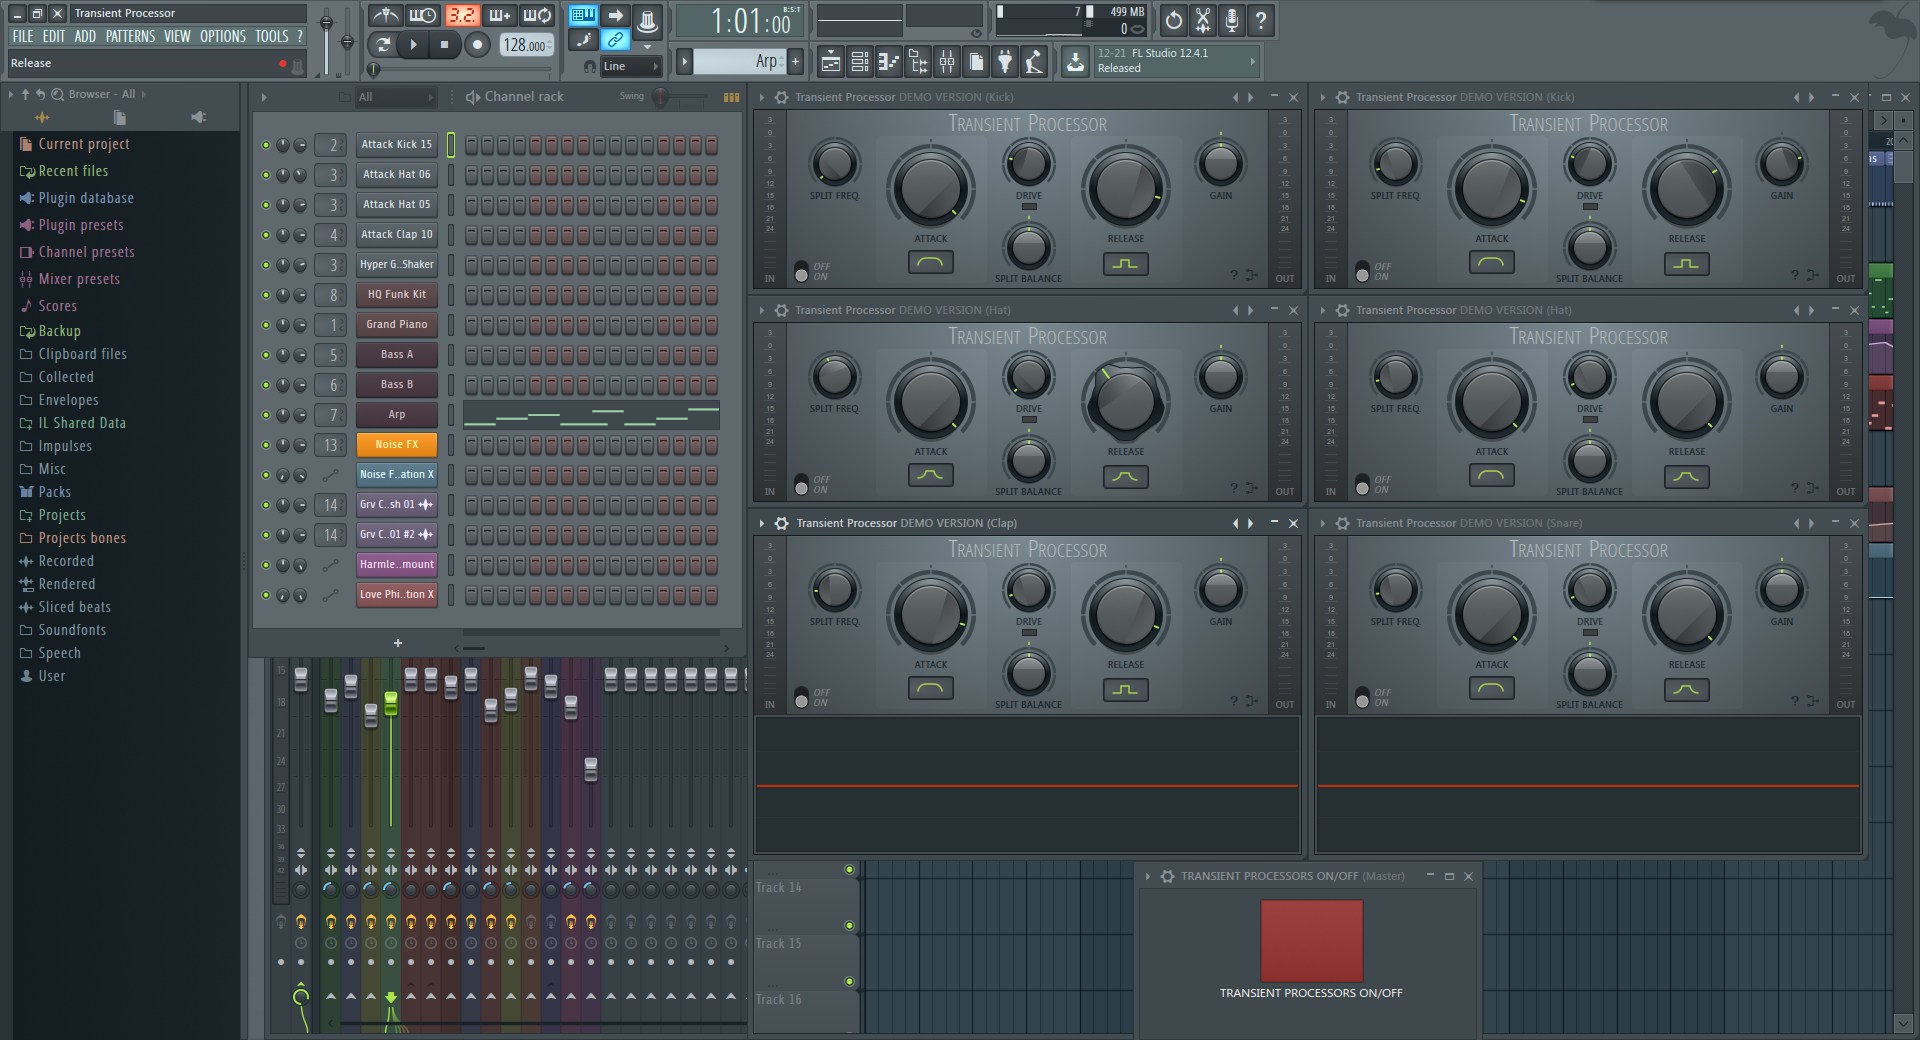Image resolution: width=1920 pixels, height=1040 pixels.
Task: Open Transient Processor (Clap) window menu arrow
Action: pyautogui.click(x=762, y=523)
